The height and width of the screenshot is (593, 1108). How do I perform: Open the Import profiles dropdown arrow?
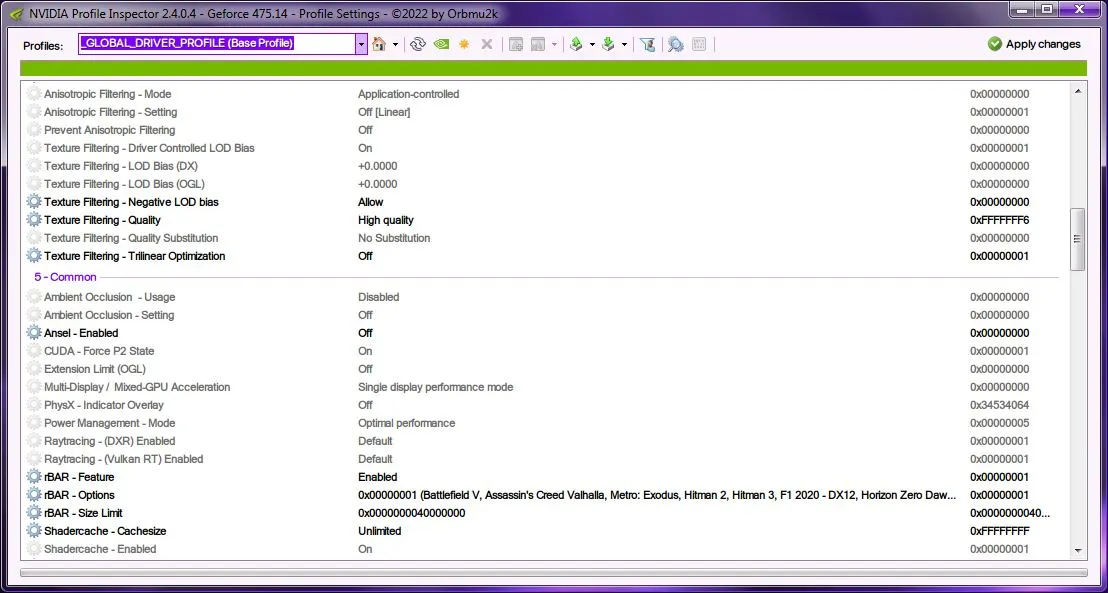624,45
